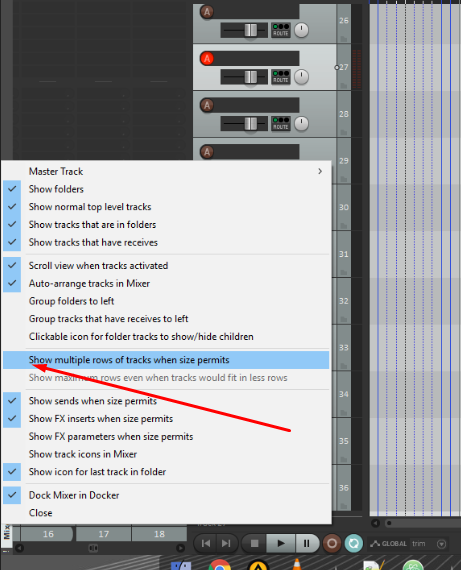Disable Scroll view when tracks activated
The height and width of the screenshot is (570, 461).
click(166, 266)
